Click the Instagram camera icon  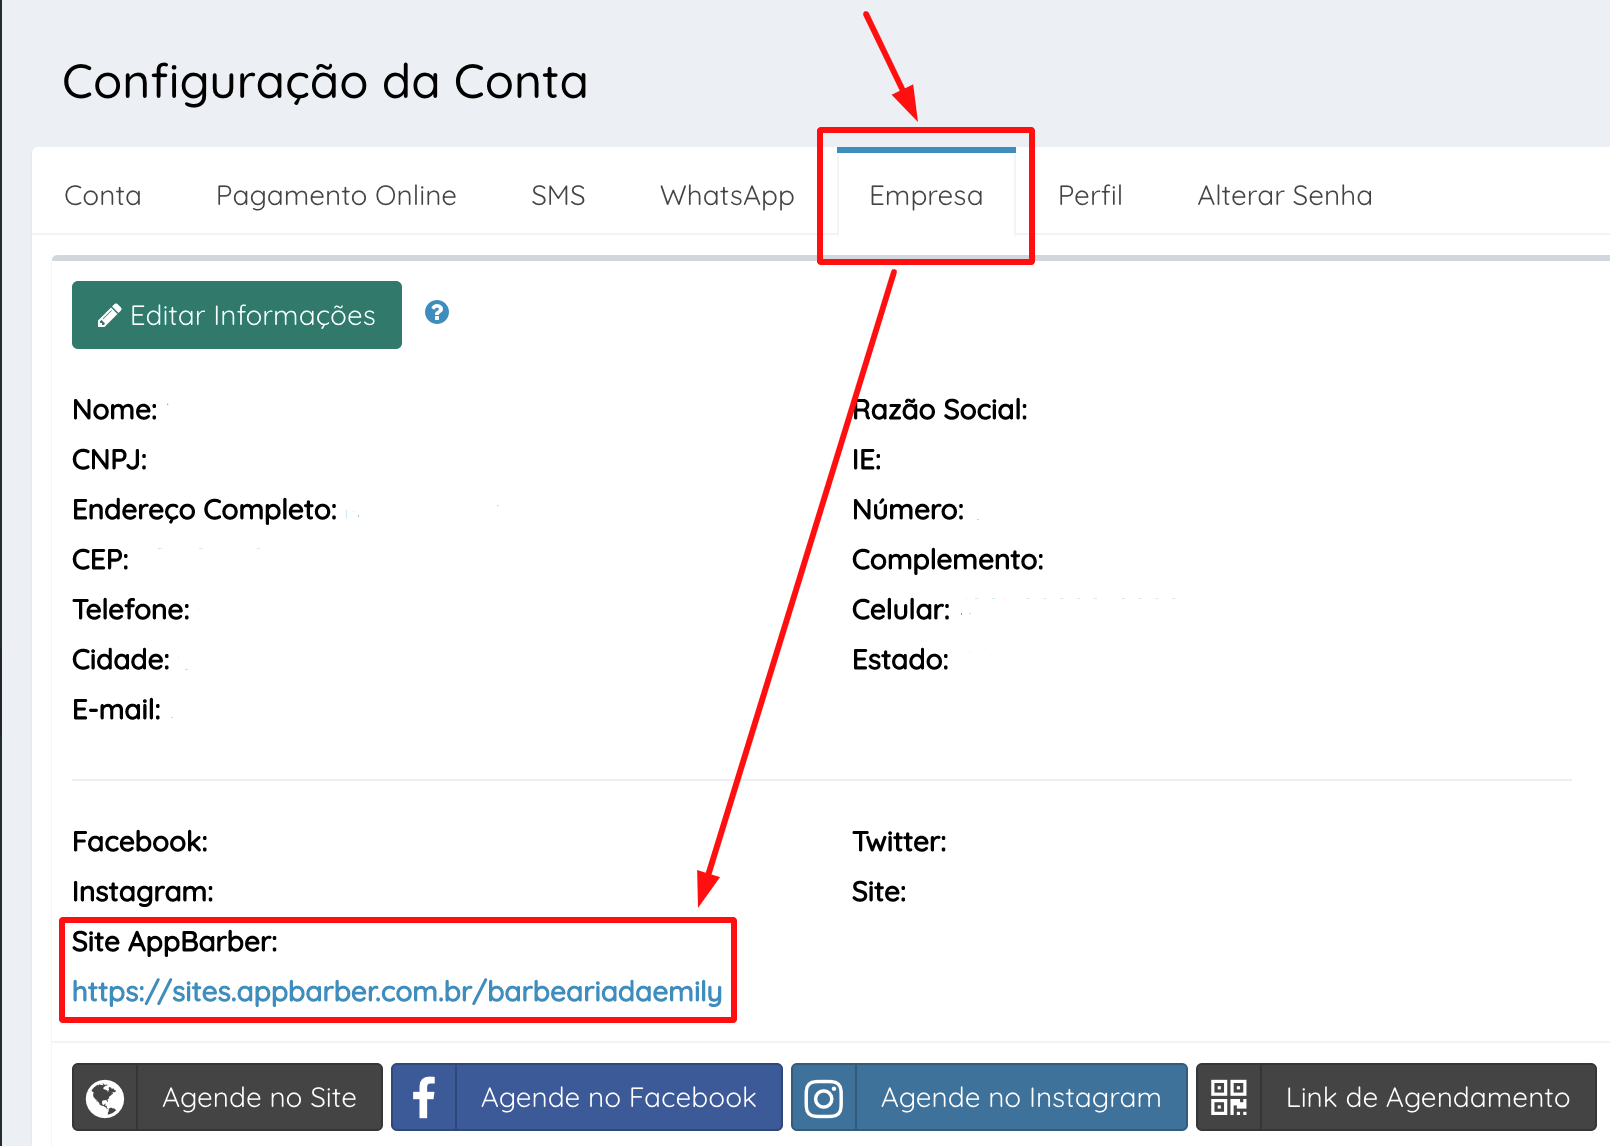point(824,1098)
